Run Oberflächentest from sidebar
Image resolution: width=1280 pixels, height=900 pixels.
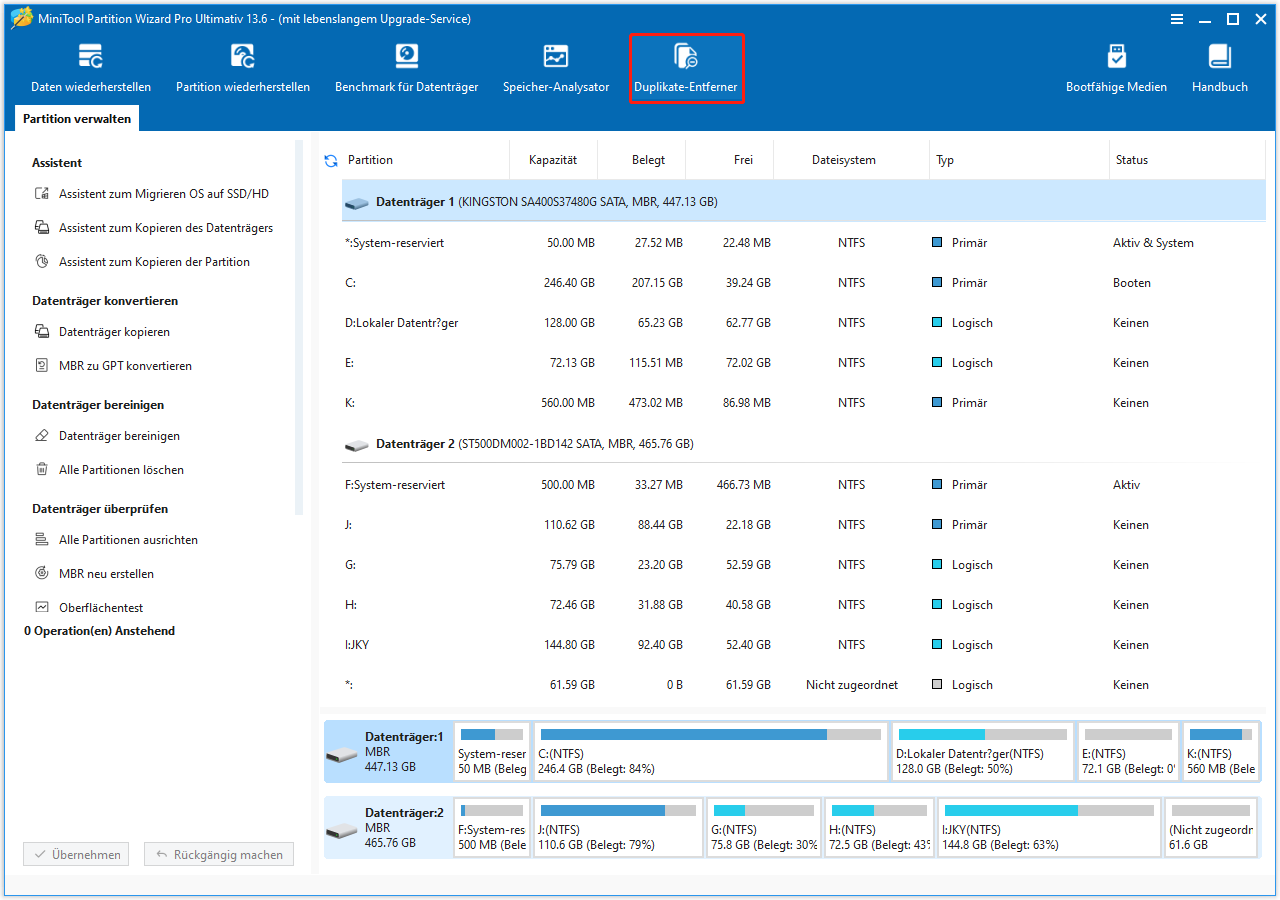(88, 608)
